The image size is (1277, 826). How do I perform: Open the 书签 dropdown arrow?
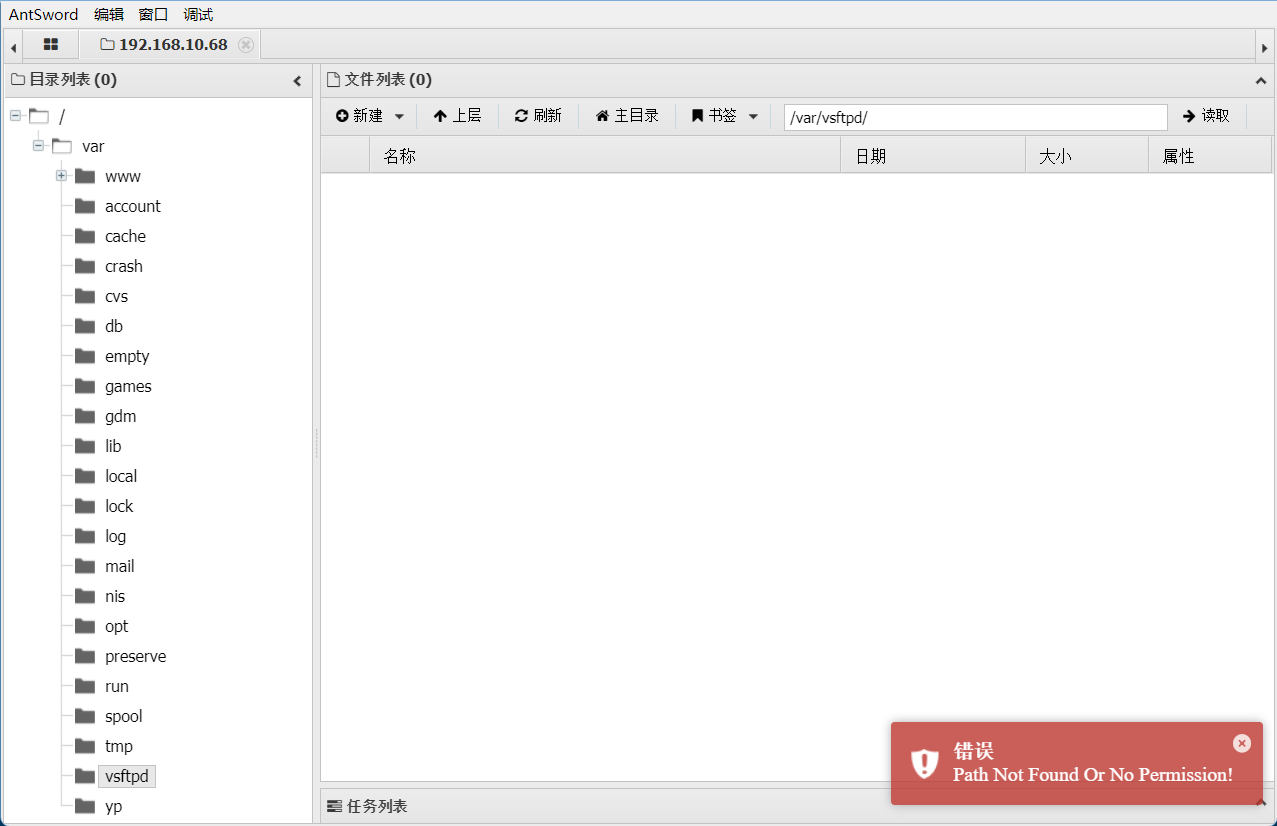coord(753,116)
